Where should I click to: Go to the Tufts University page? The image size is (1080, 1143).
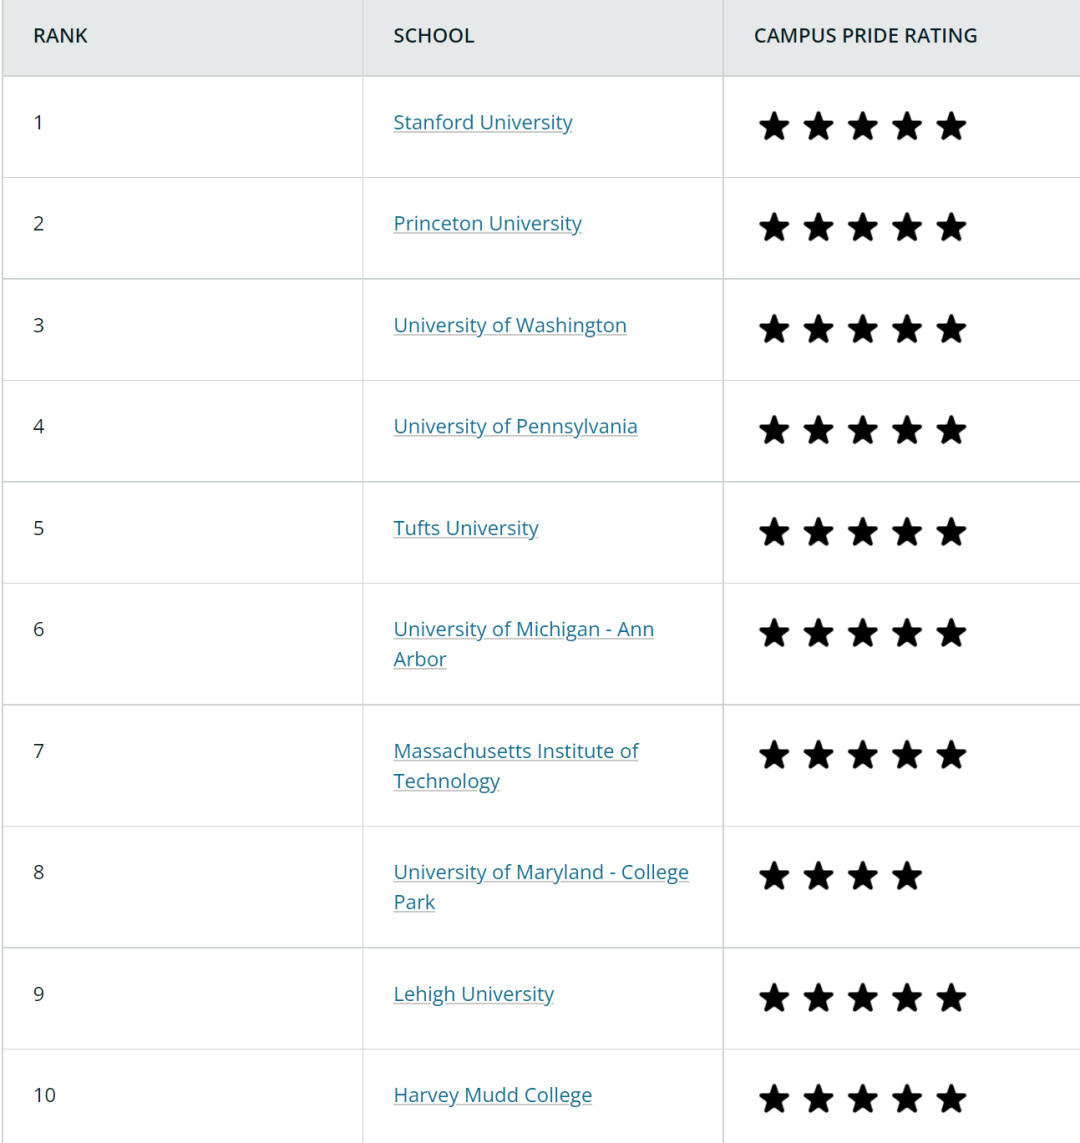coord(466,528)
